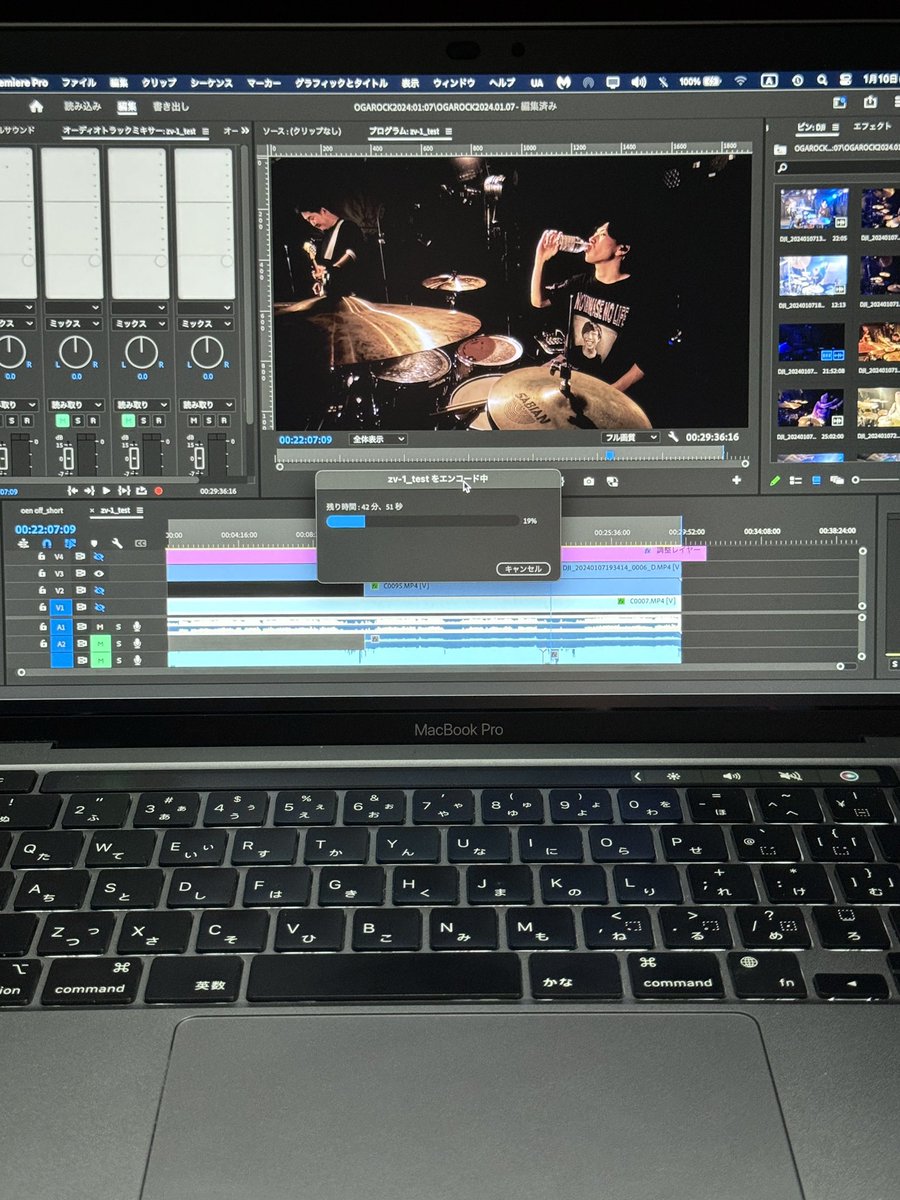Click the キャンセル button in encoding dialog

coord(523,568)
